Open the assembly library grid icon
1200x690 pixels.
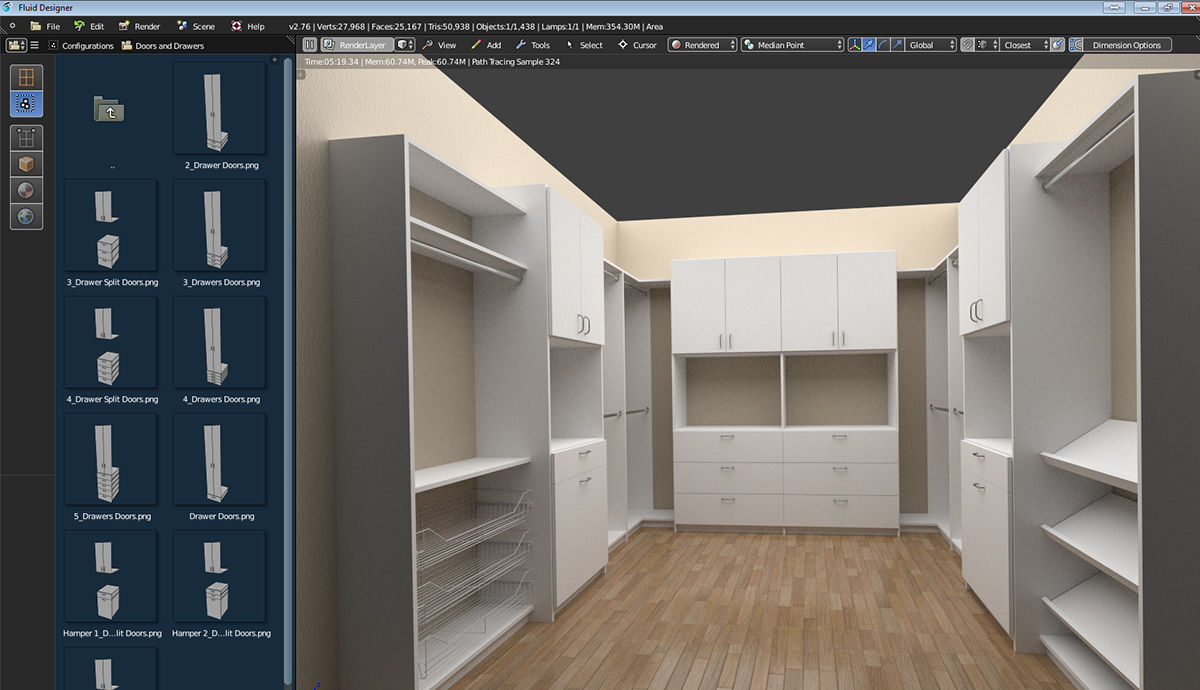point(26,139)
